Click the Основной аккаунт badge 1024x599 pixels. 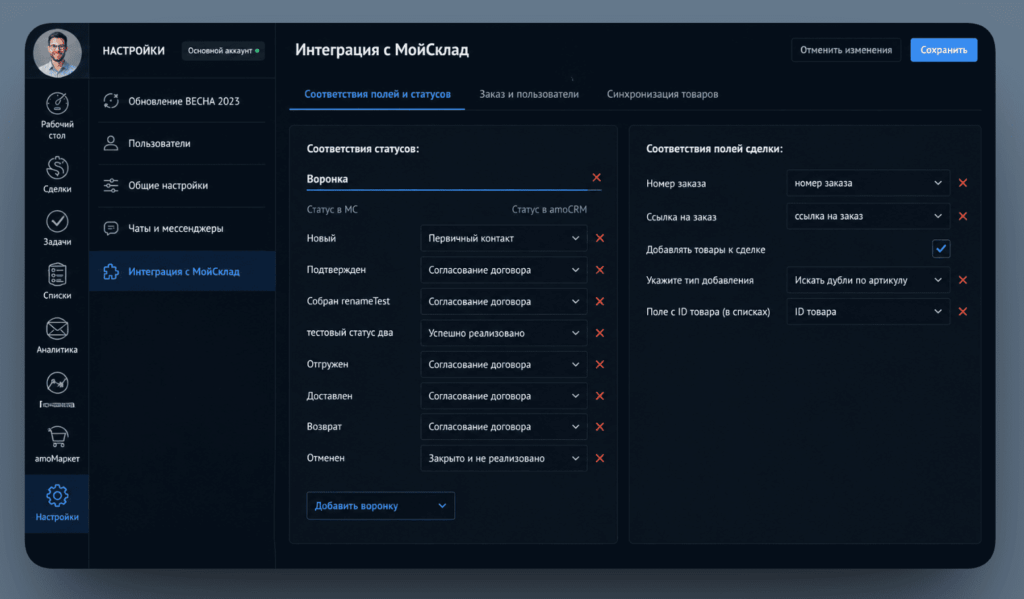tap(223, 50)
